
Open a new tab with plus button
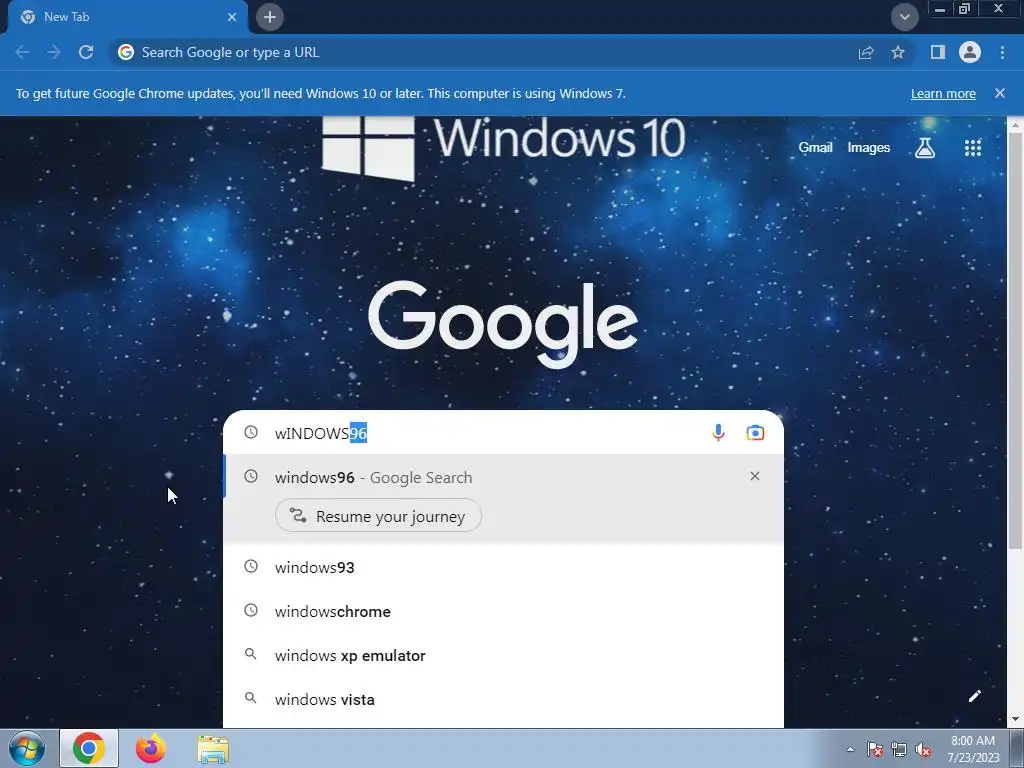[270, 17]
